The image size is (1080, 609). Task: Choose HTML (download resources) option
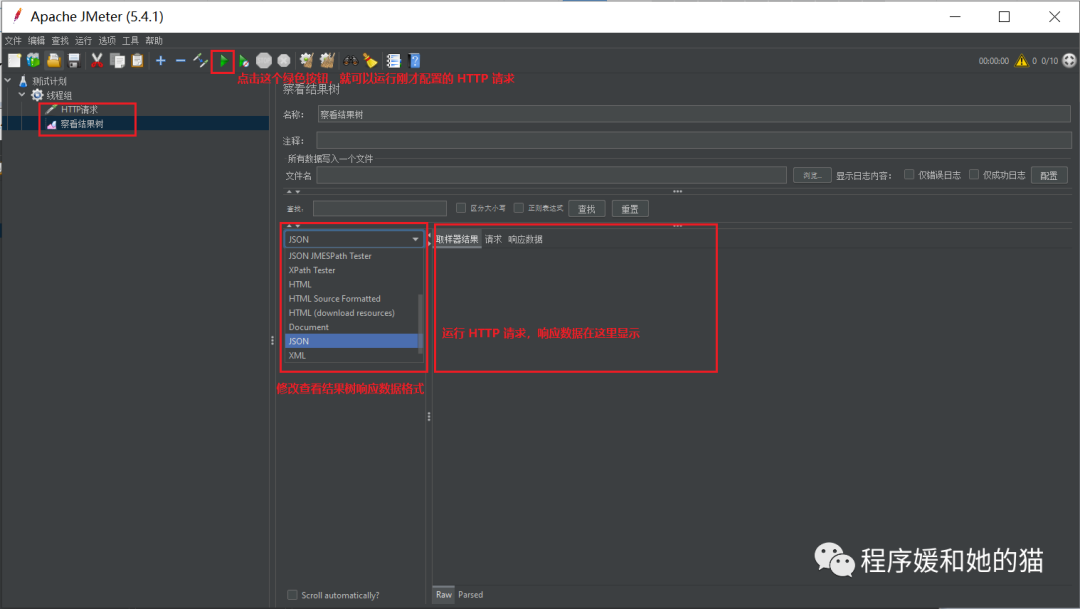click(x=351, y=313)
